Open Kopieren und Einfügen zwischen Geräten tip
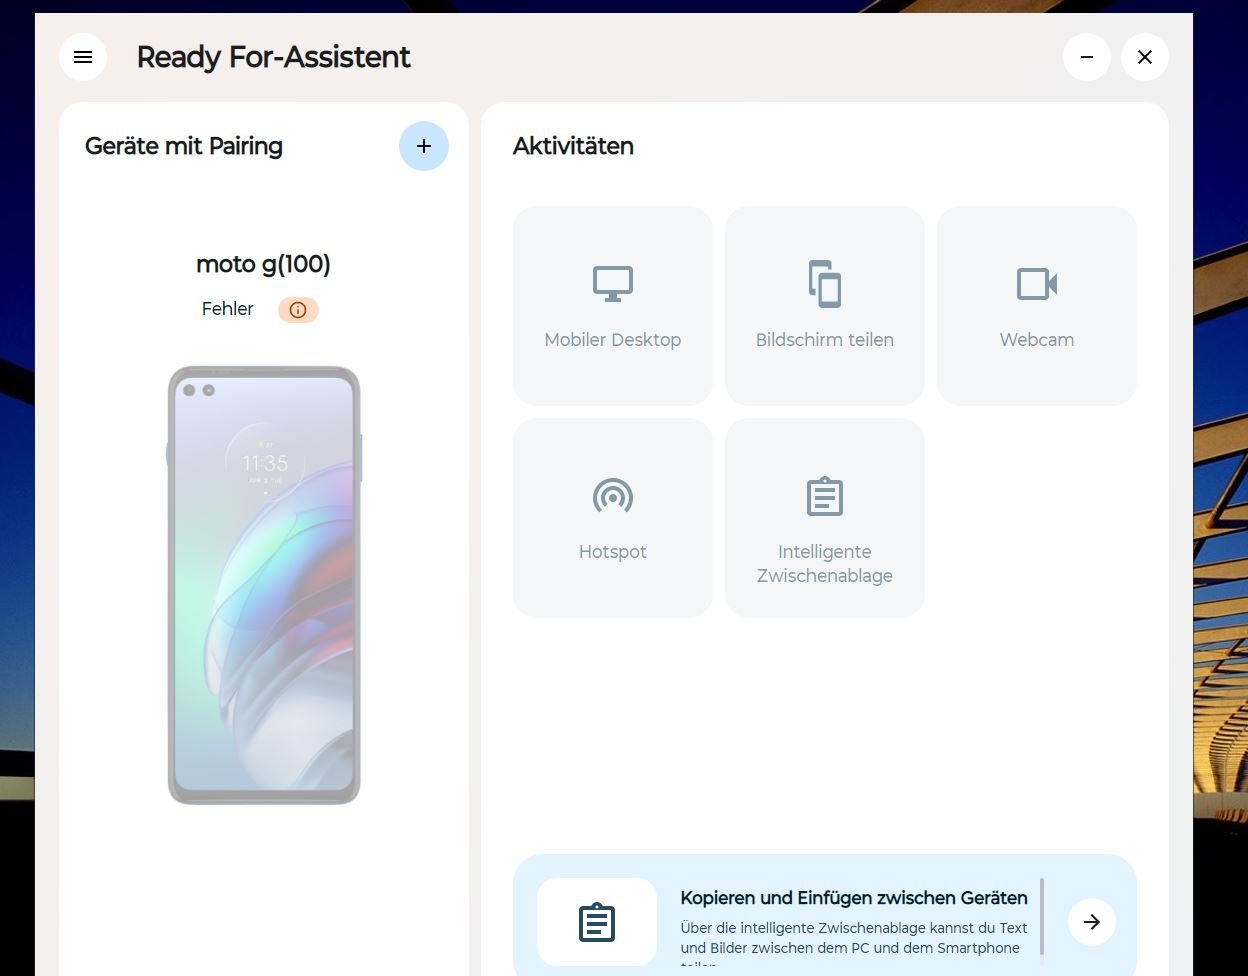The width and height of the screenshot is (1248, 976). tap(854, 898)
